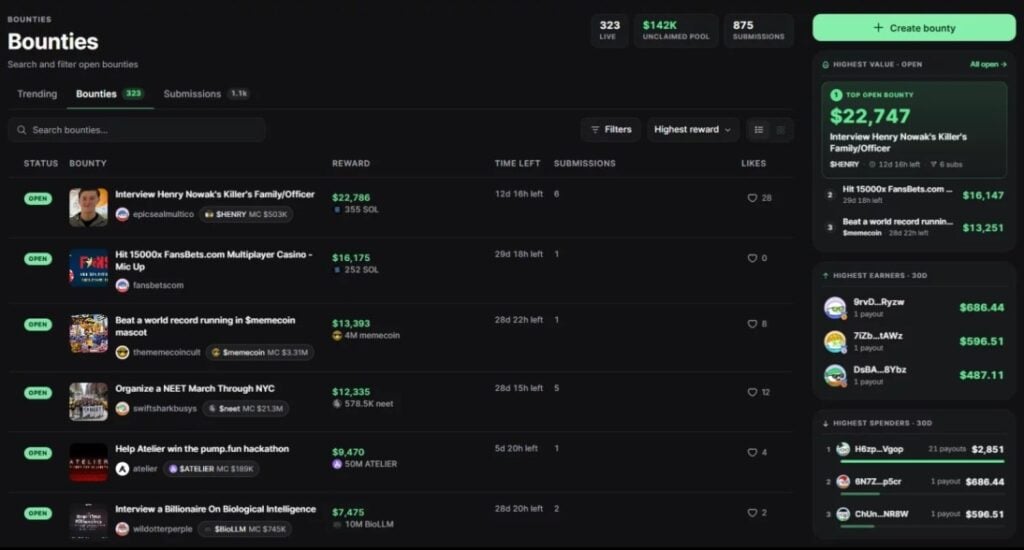Viewport: 1024px width, 550px height.
Task: Click the H6zp...Vgop spender avatar
Action: pyautogui.click(x=843, y=449)
